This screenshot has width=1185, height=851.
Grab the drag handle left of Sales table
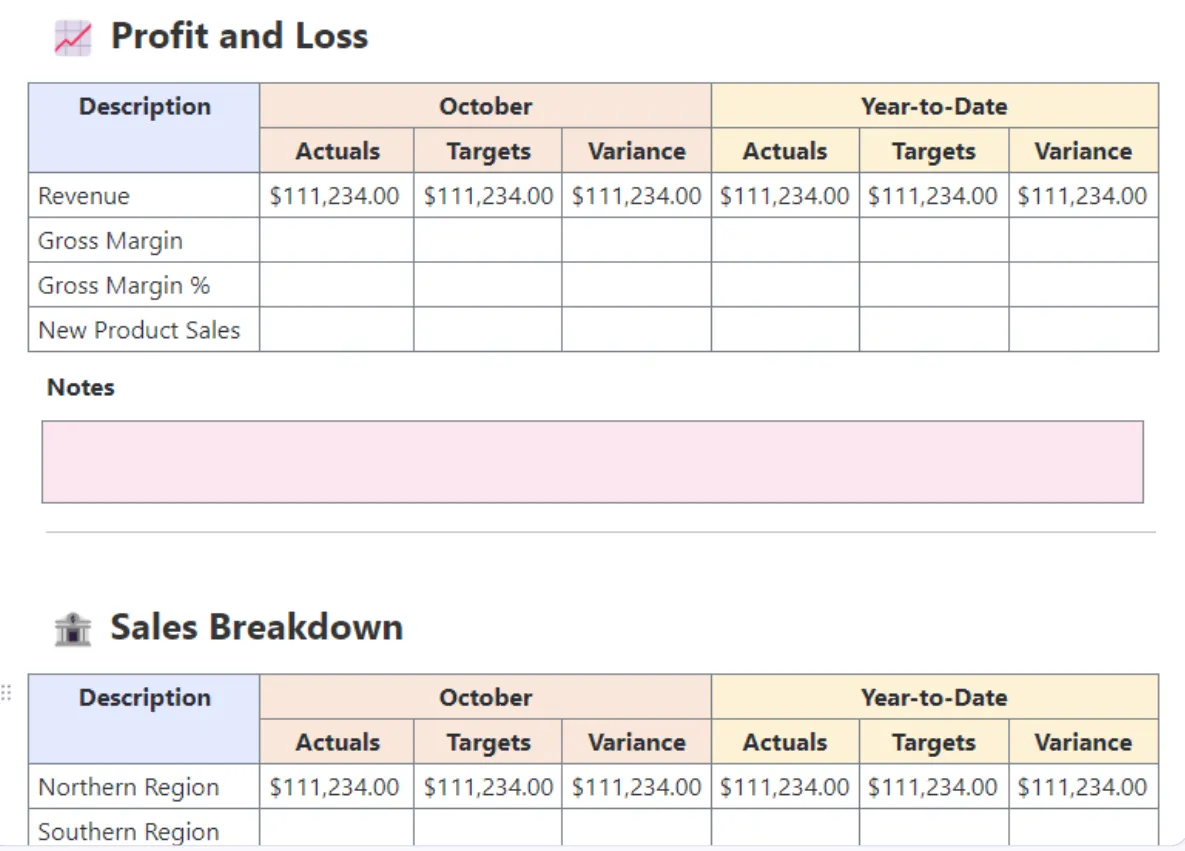click(6, 692)
